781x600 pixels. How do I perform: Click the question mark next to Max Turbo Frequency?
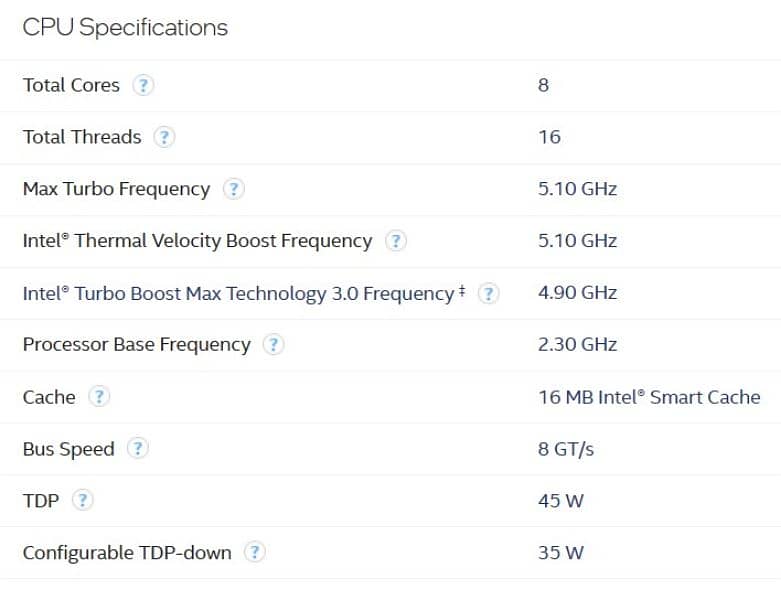[x=234, y=189]
